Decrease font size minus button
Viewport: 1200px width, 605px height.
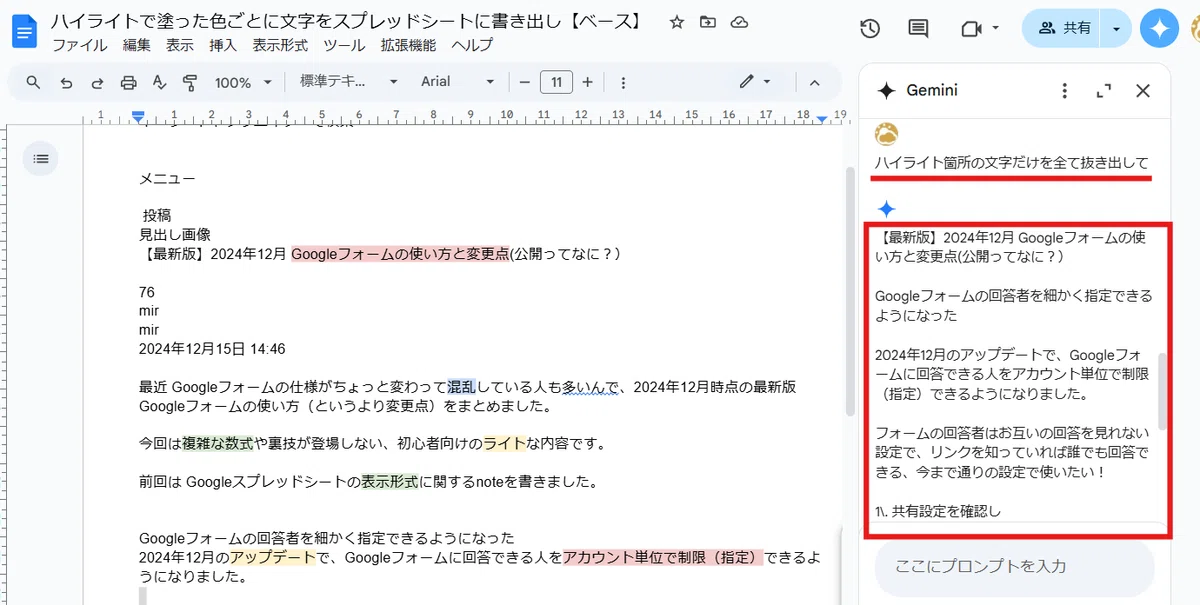pyautogui.click(x=524, y=82)
